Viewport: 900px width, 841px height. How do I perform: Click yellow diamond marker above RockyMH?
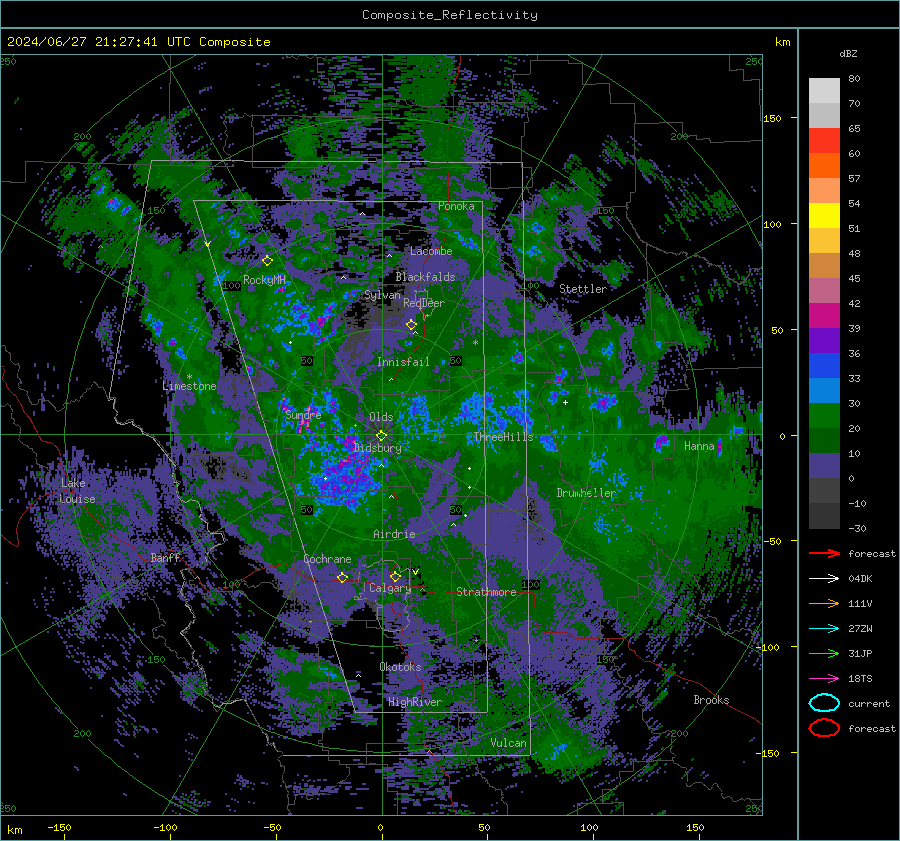(267, 261)
